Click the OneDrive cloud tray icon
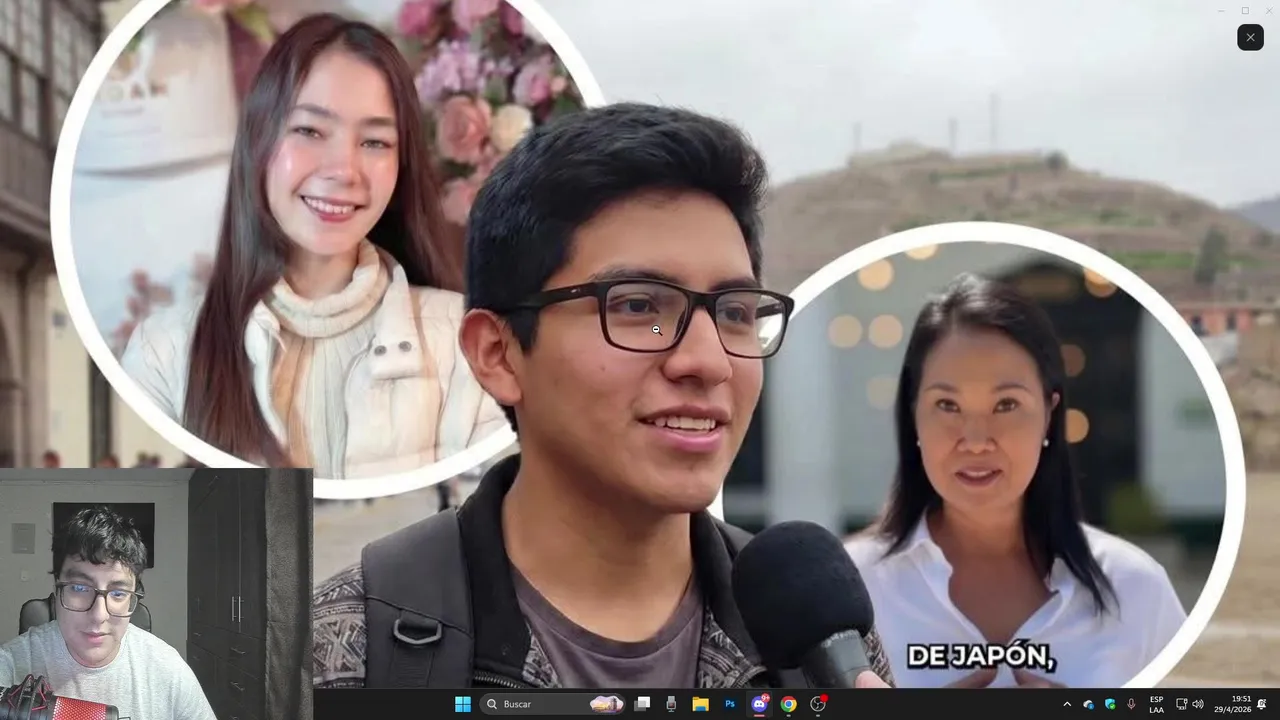Viewport: 1280px width, 720px height. point(1089,704)
